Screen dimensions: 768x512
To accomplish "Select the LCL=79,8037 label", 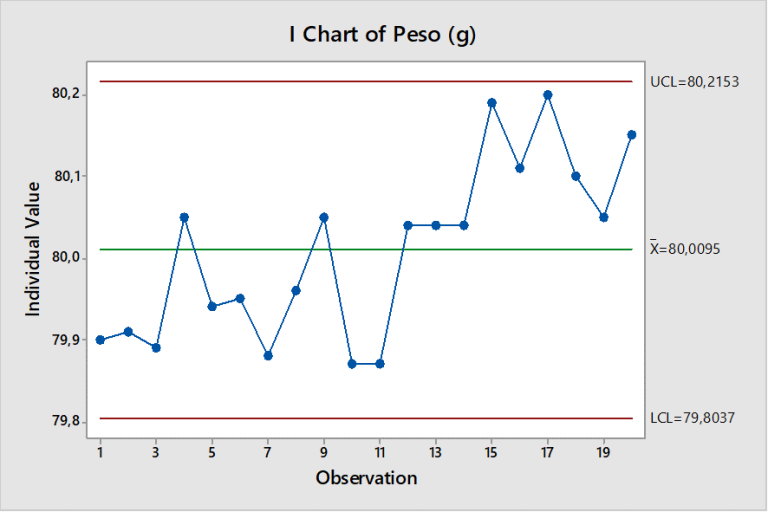I will tap(693, 417).
